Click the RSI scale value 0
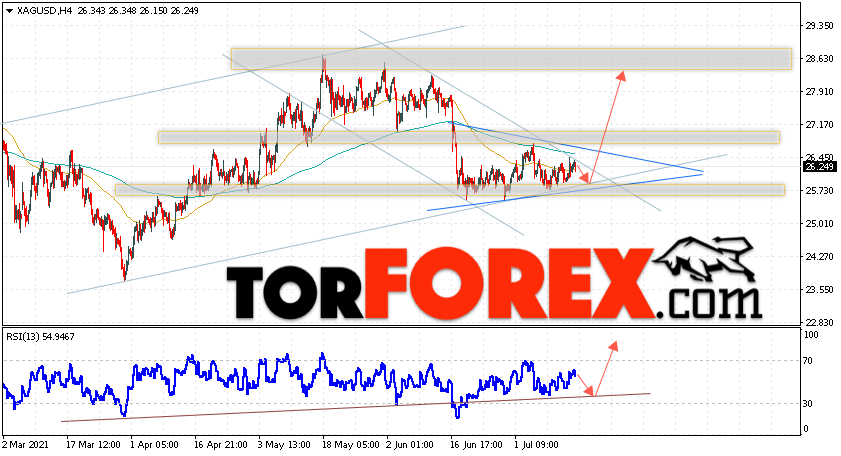 pyautogui.click(x=807, y=429)
